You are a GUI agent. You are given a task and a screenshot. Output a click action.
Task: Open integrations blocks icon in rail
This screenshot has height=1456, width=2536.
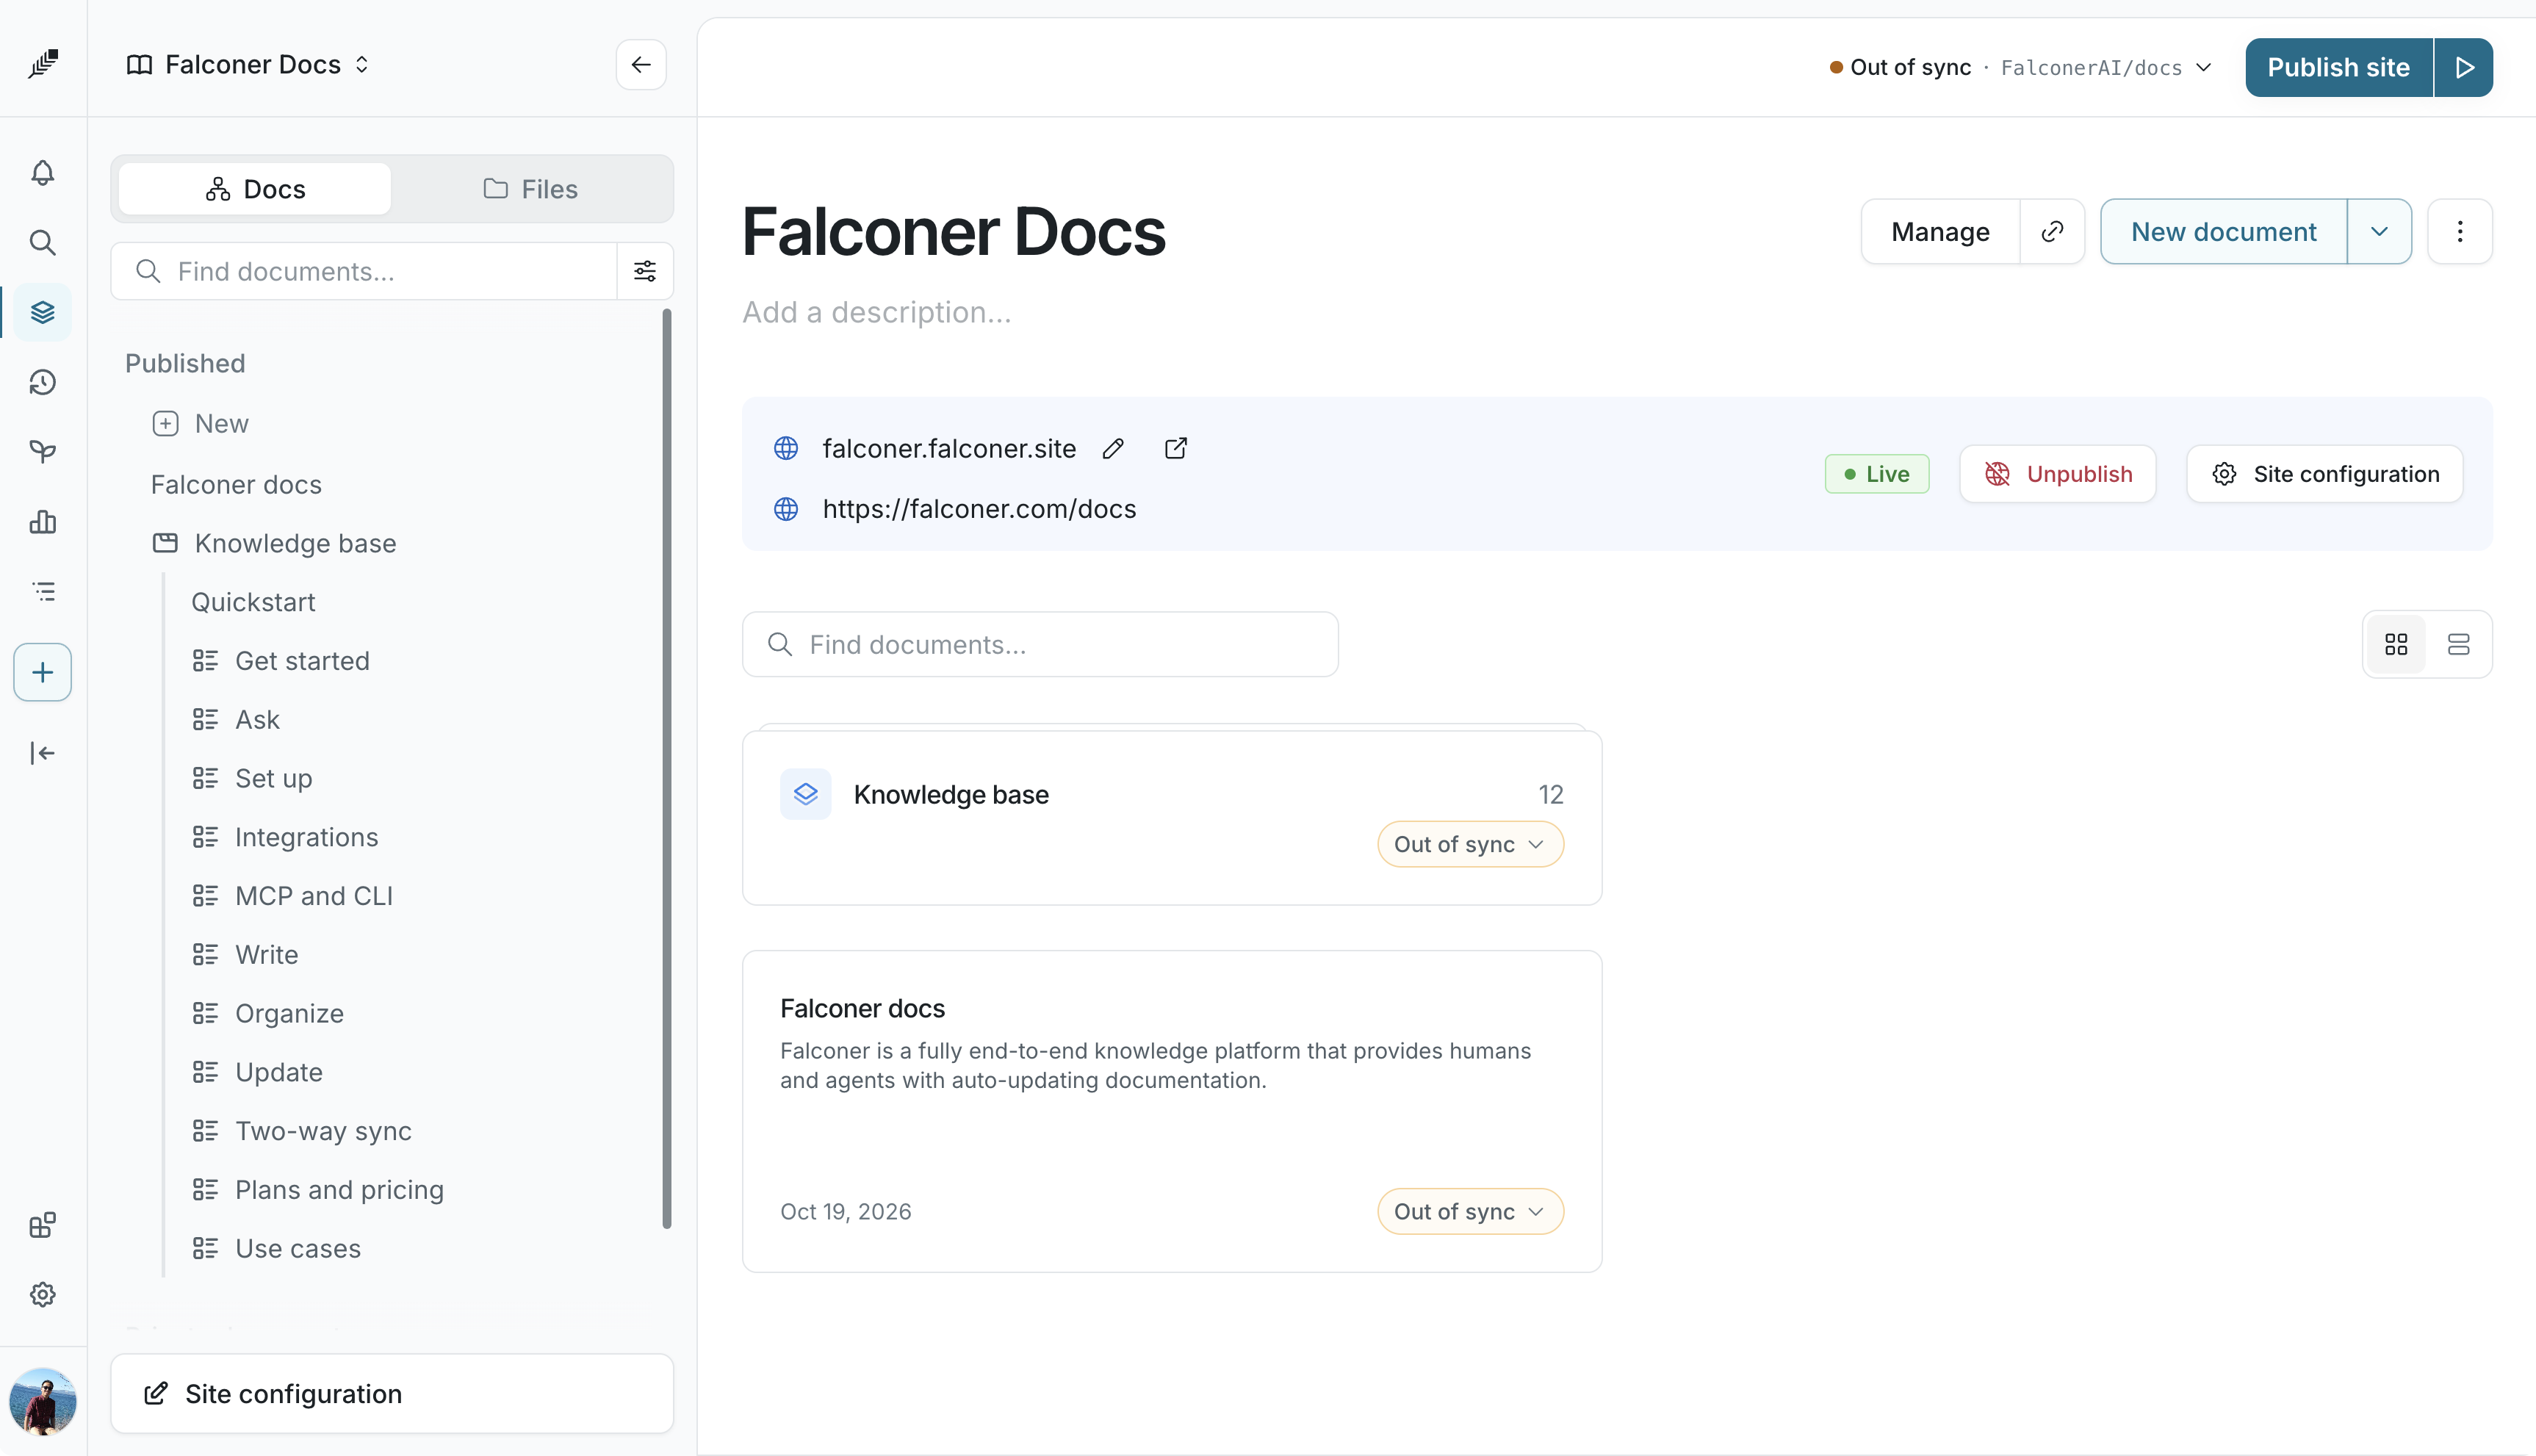point(42,1225)
